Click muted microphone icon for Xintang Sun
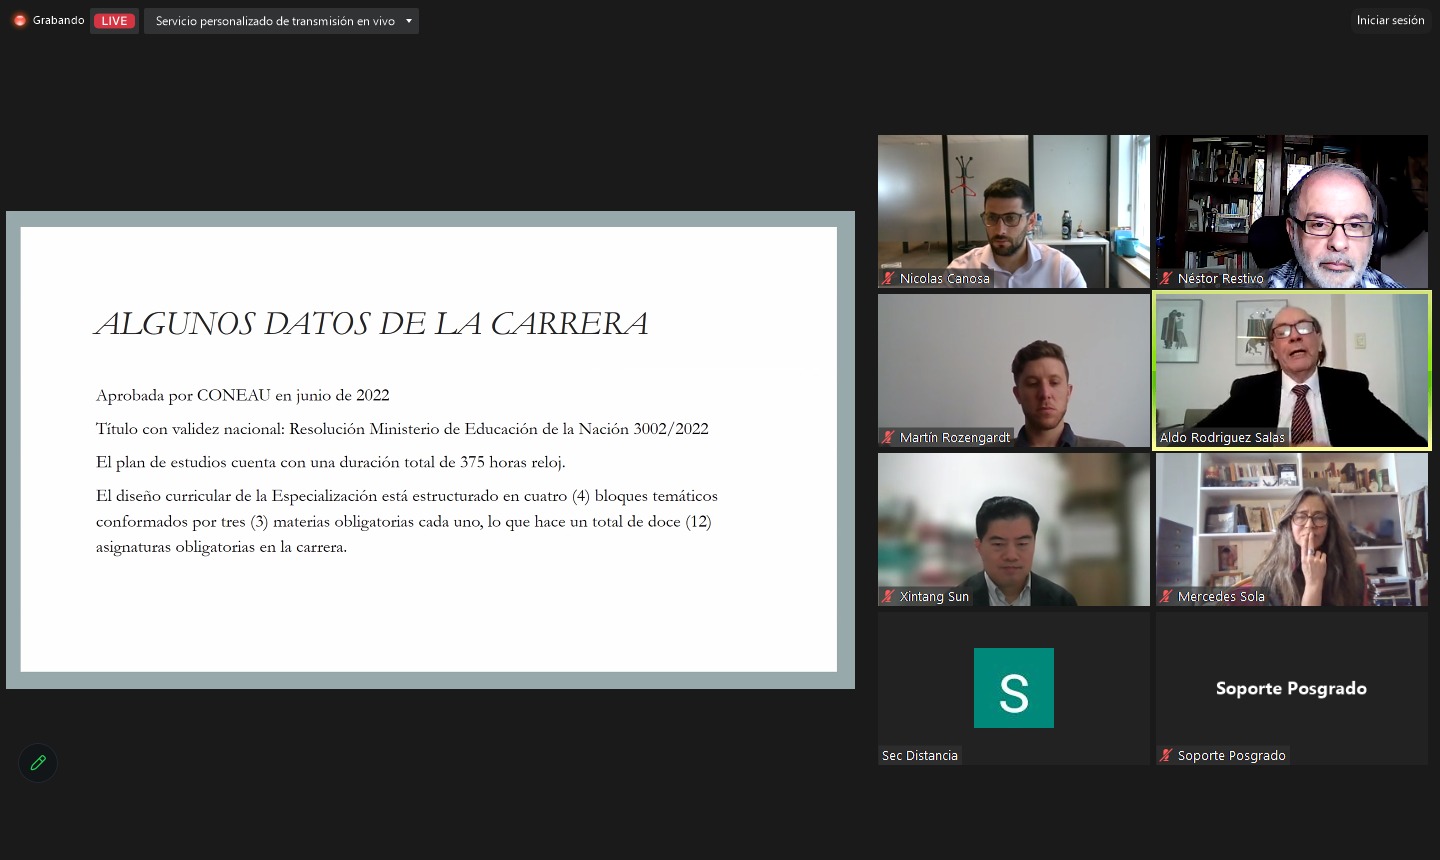This screenshot has height=860, width=1440. (x=888, y=596)
